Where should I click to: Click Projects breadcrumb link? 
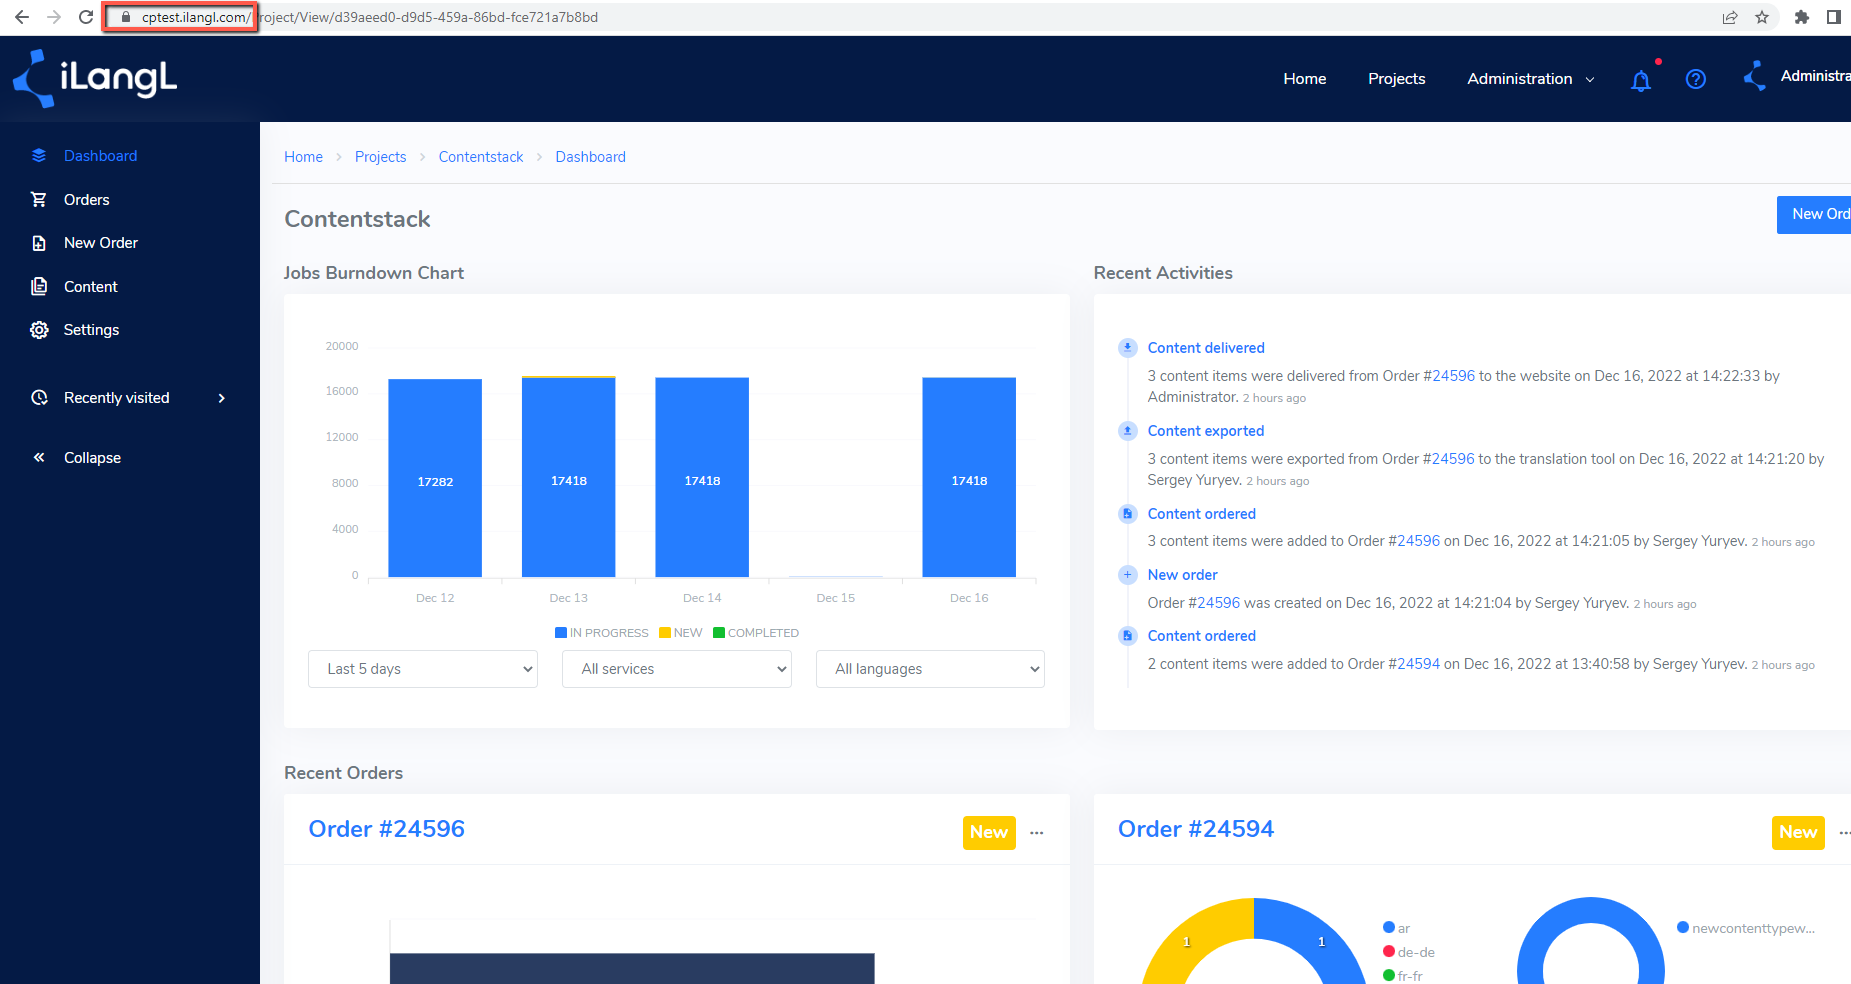(x=381, y=157)
